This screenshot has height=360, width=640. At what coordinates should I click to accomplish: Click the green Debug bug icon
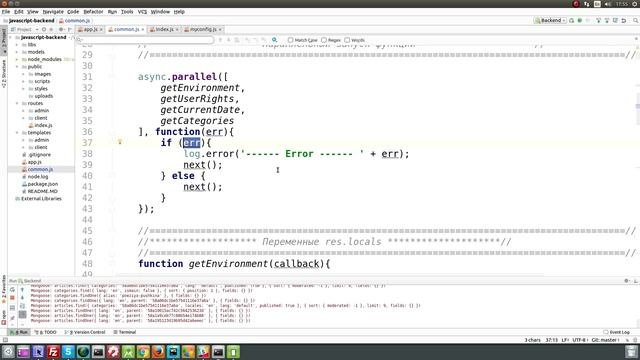(580, 20)
